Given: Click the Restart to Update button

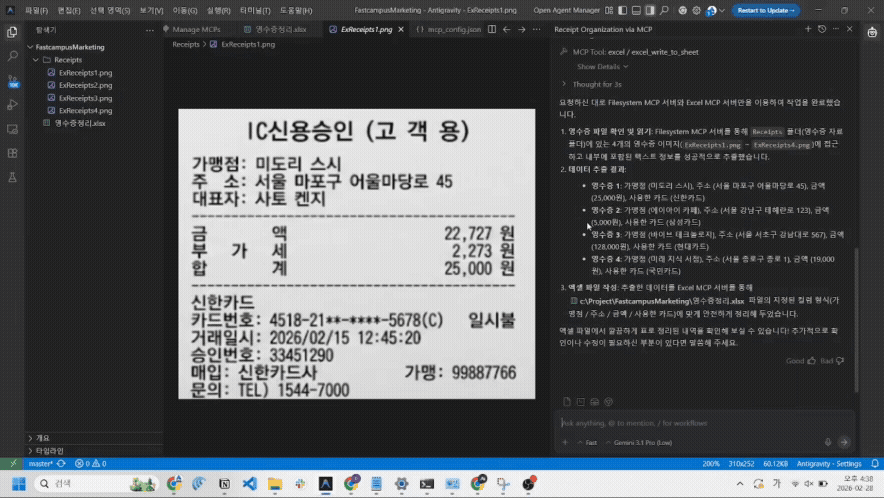Looking at the screenshot, I should click(765, 10).
